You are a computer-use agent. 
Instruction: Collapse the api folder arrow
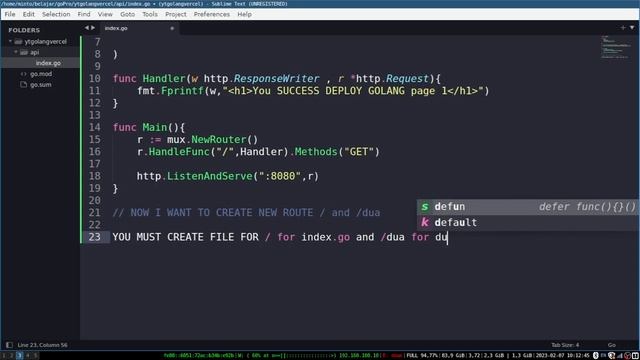(x=16, y=52)
